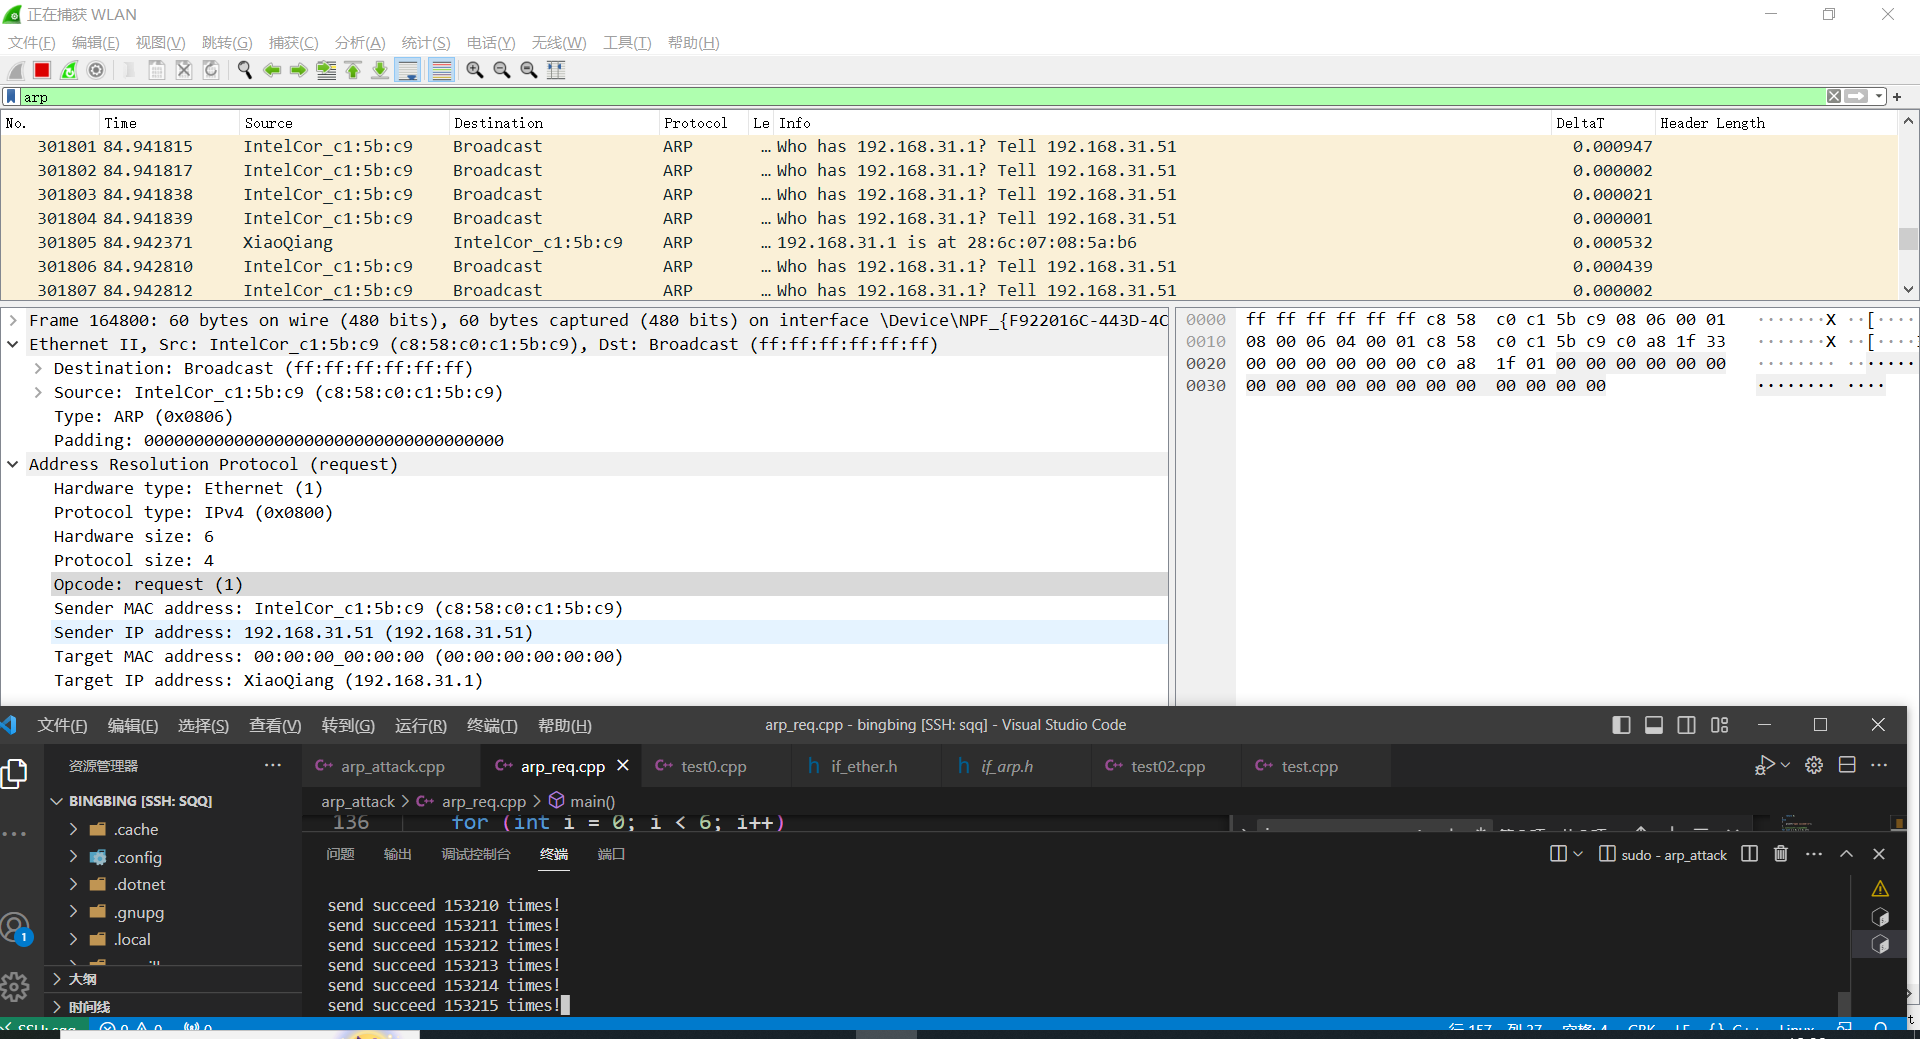Open VS Code 运行(R) menu
The width and height of the screenshot is (1920, 1039).
[421, 726]
